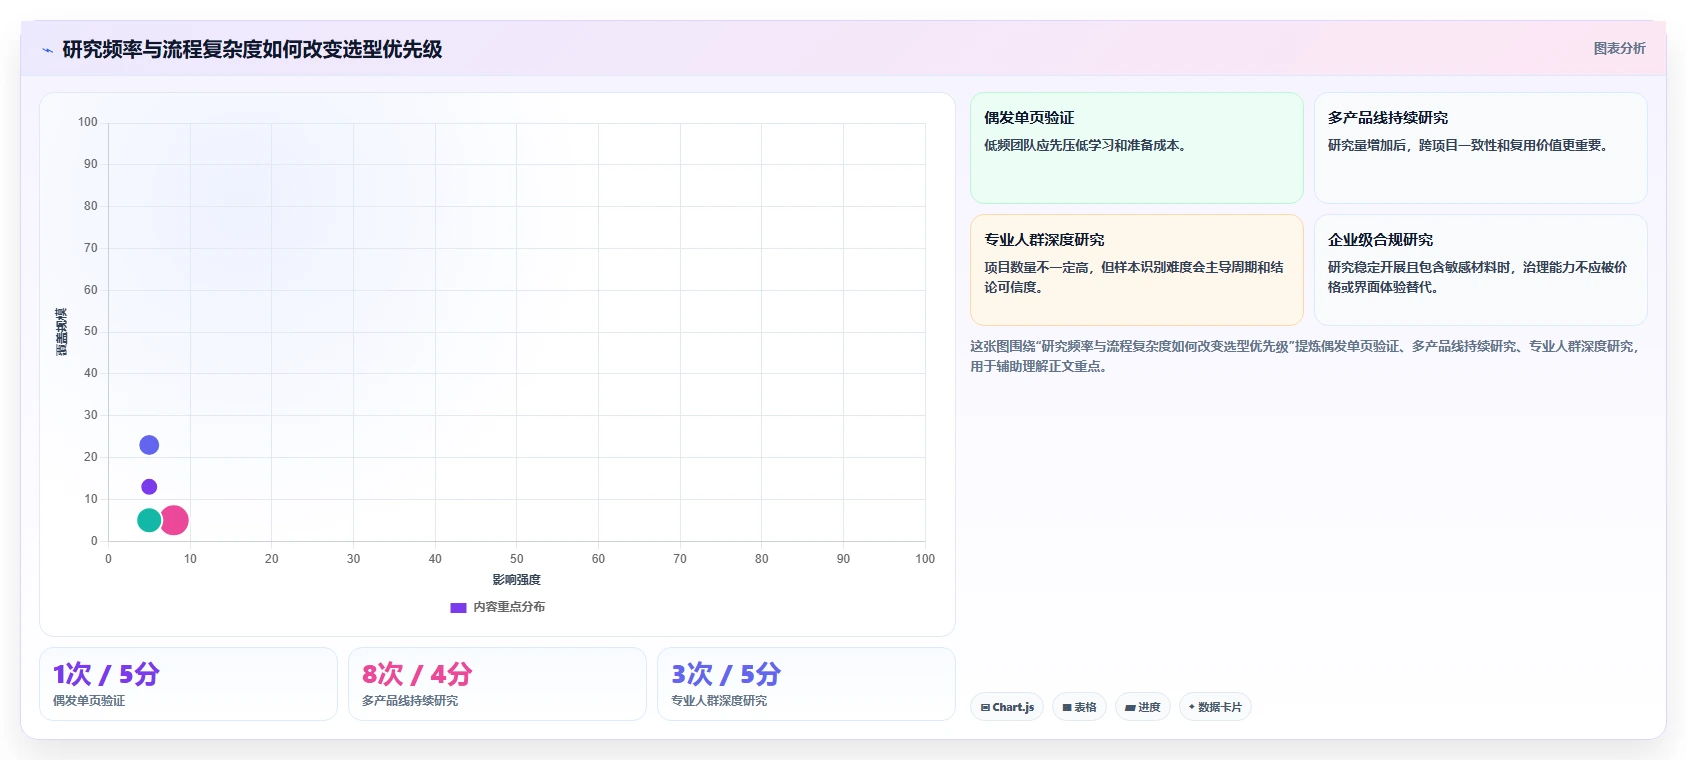Image resolution: width=1687 pixels, height=760 pixels.
Task: Click the 覆盖规模 y-axis title
Action: 61,332
